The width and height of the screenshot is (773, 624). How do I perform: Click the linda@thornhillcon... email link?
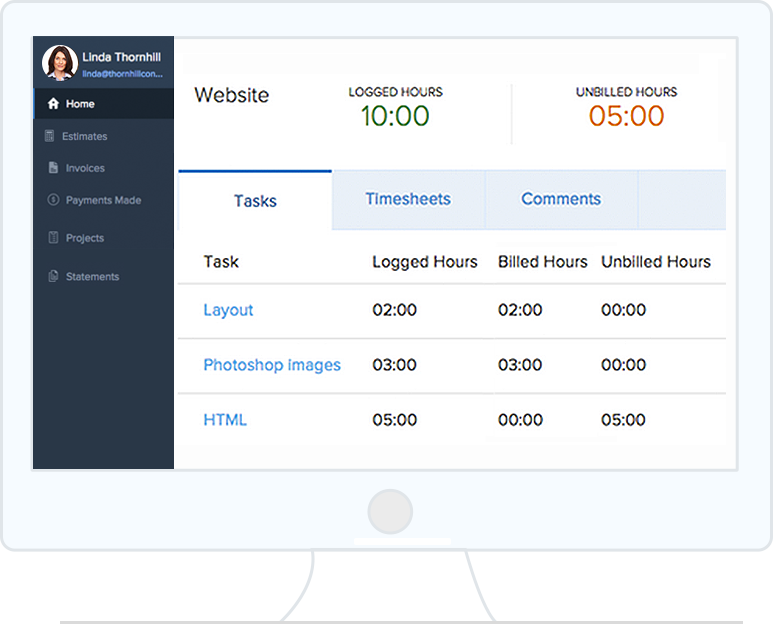click(x=122, y=74)
